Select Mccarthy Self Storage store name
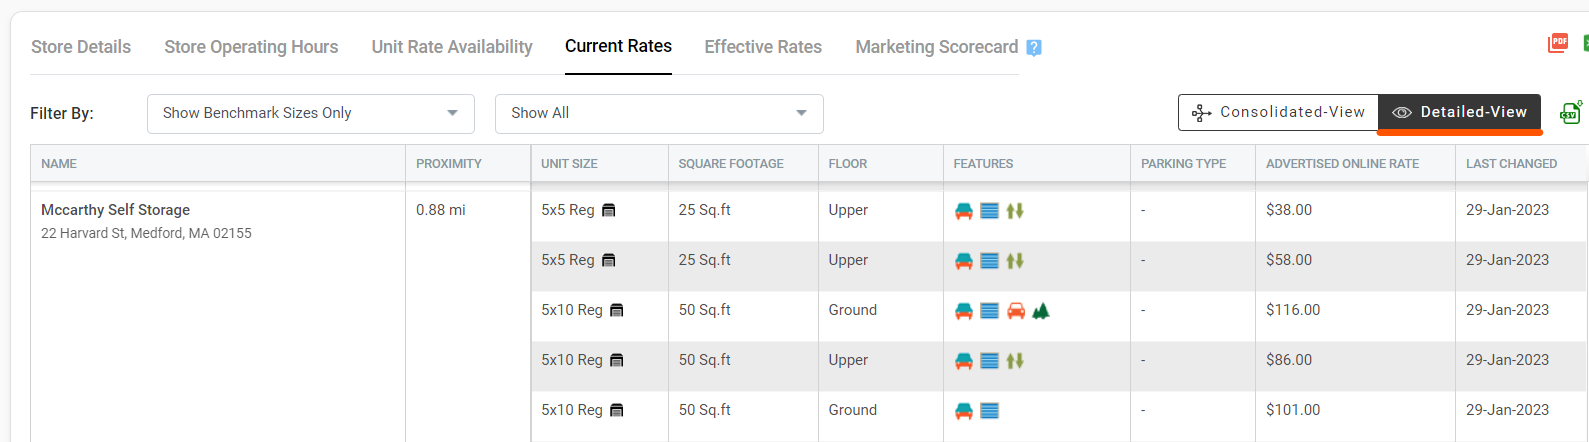 point(115,210)
